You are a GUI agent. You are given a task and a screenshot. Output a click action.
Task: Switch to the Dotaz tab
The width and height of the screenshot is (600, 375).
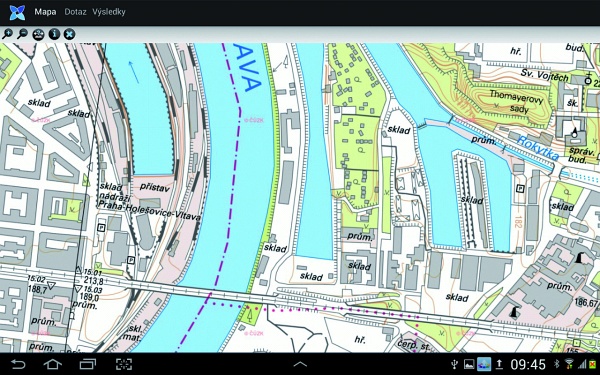(75, 12)
